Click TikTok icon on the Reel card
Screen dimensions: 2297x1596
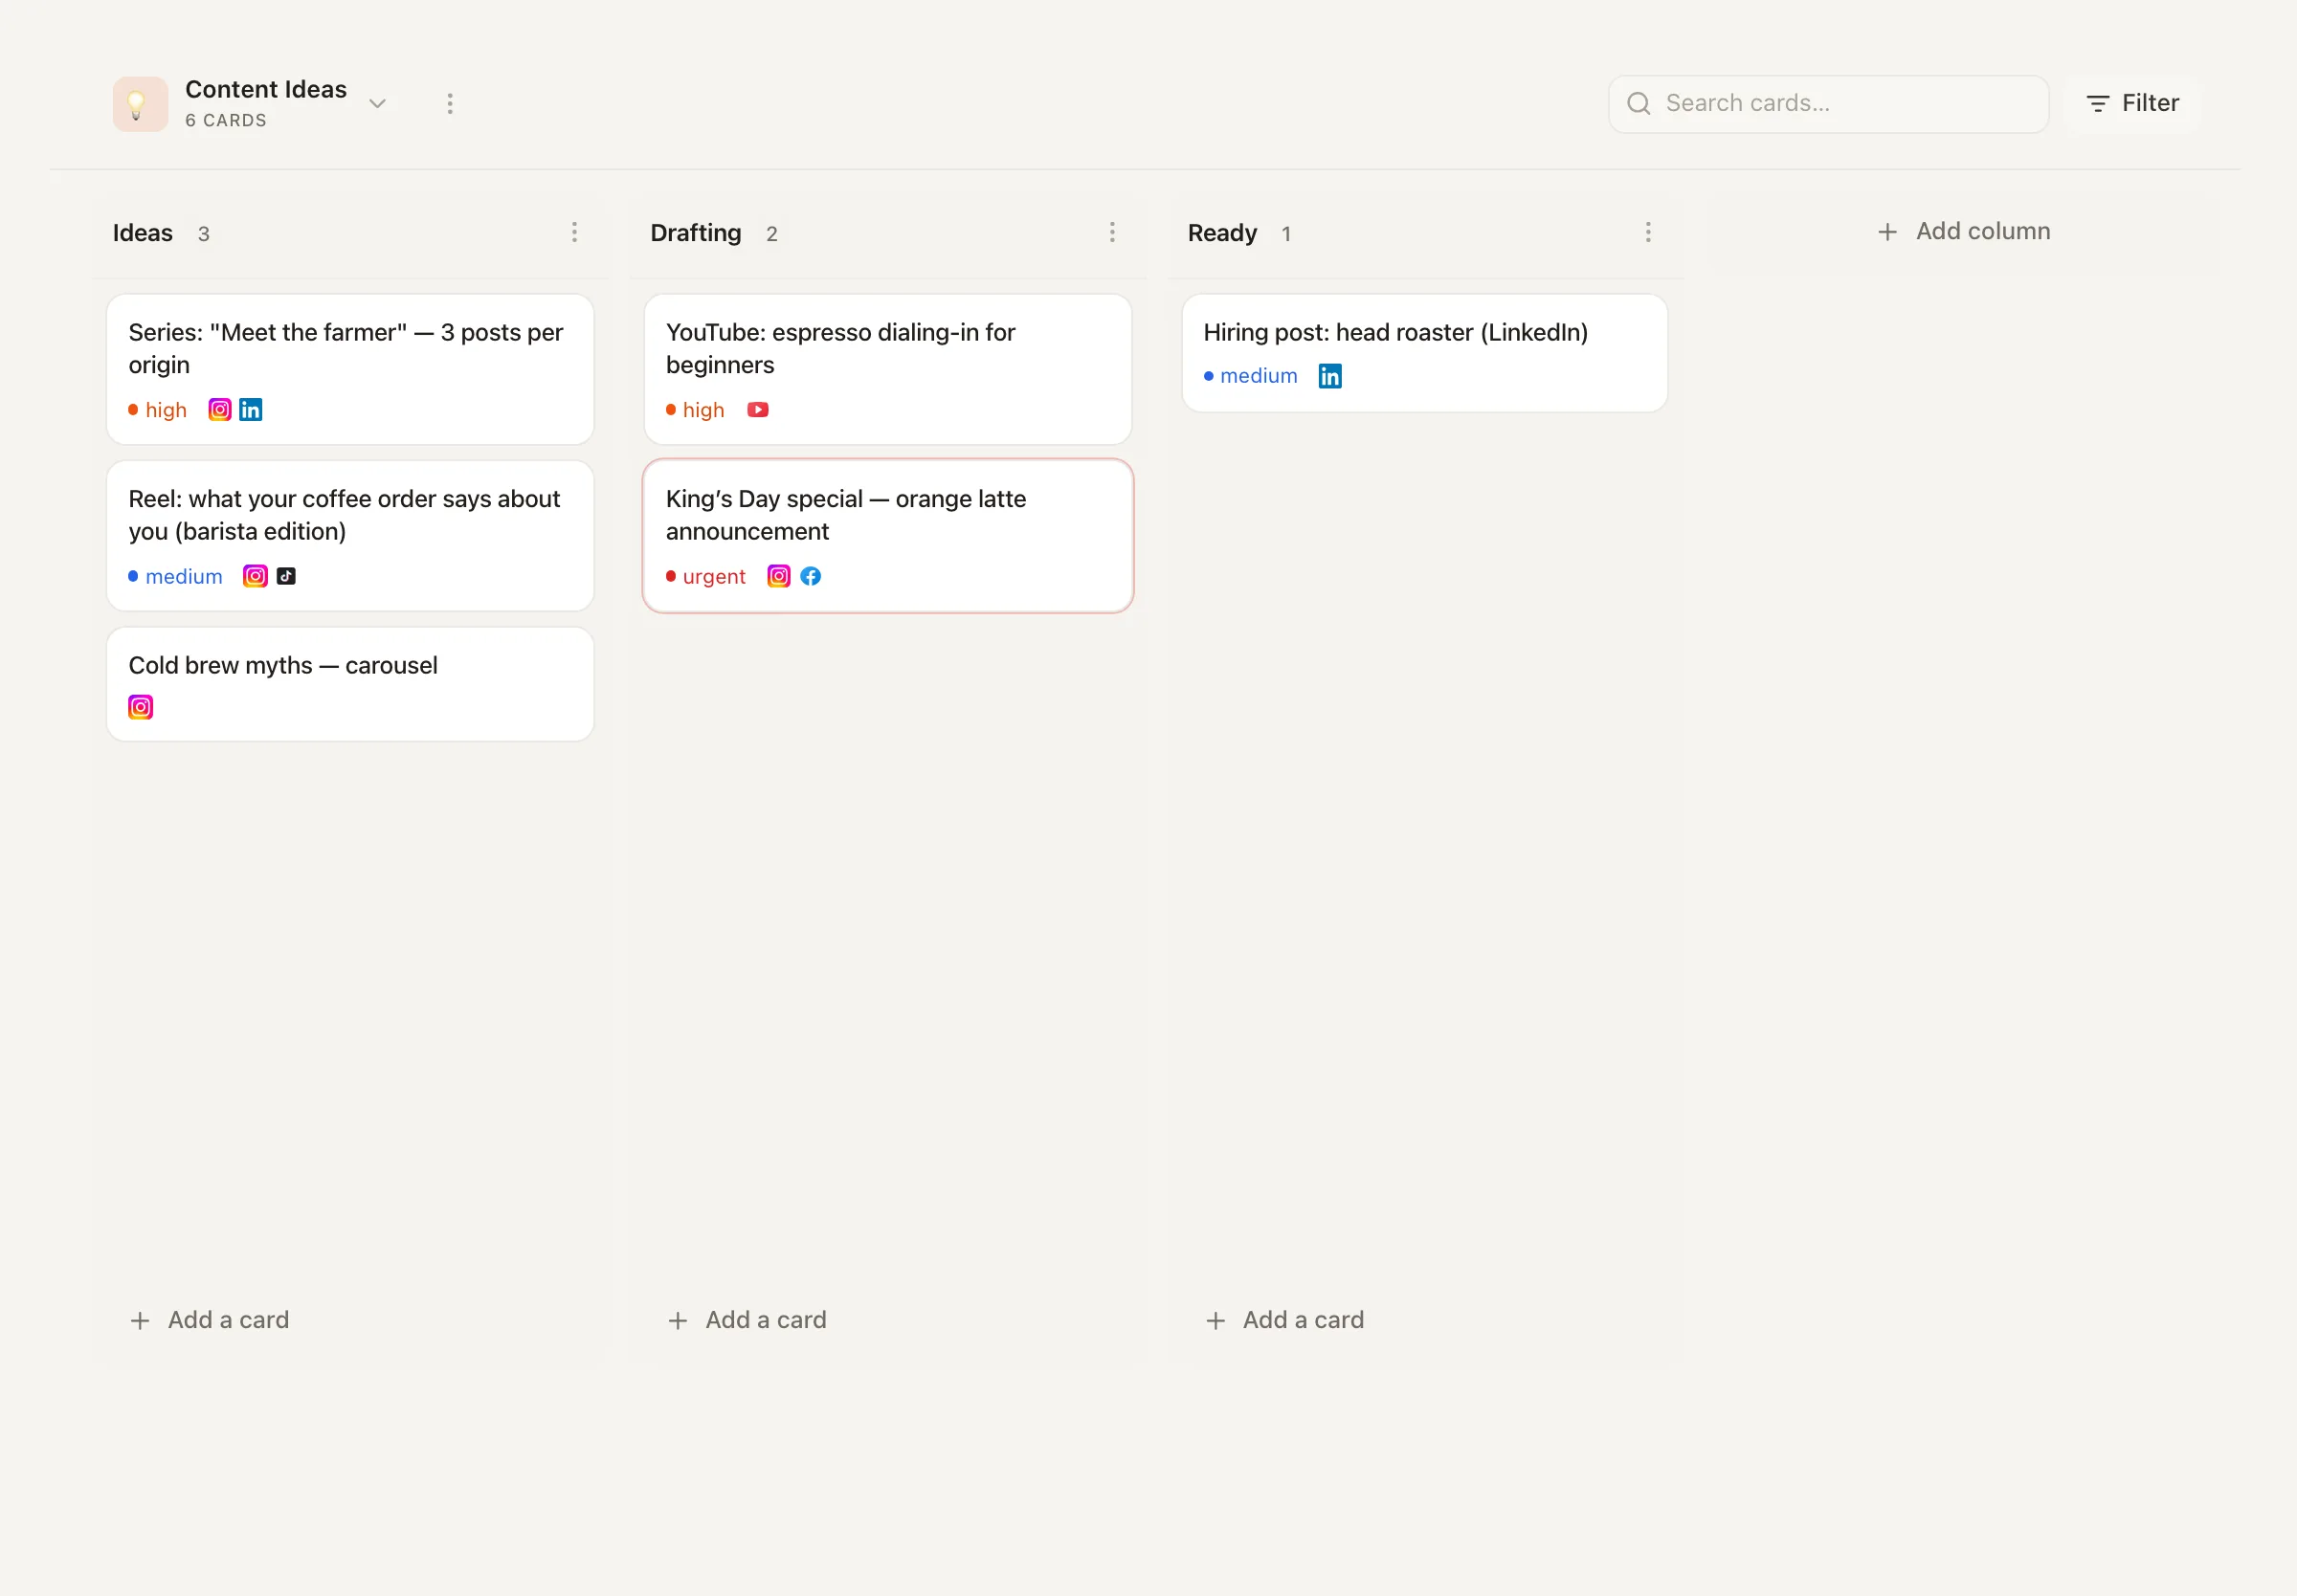click(286, 577)
